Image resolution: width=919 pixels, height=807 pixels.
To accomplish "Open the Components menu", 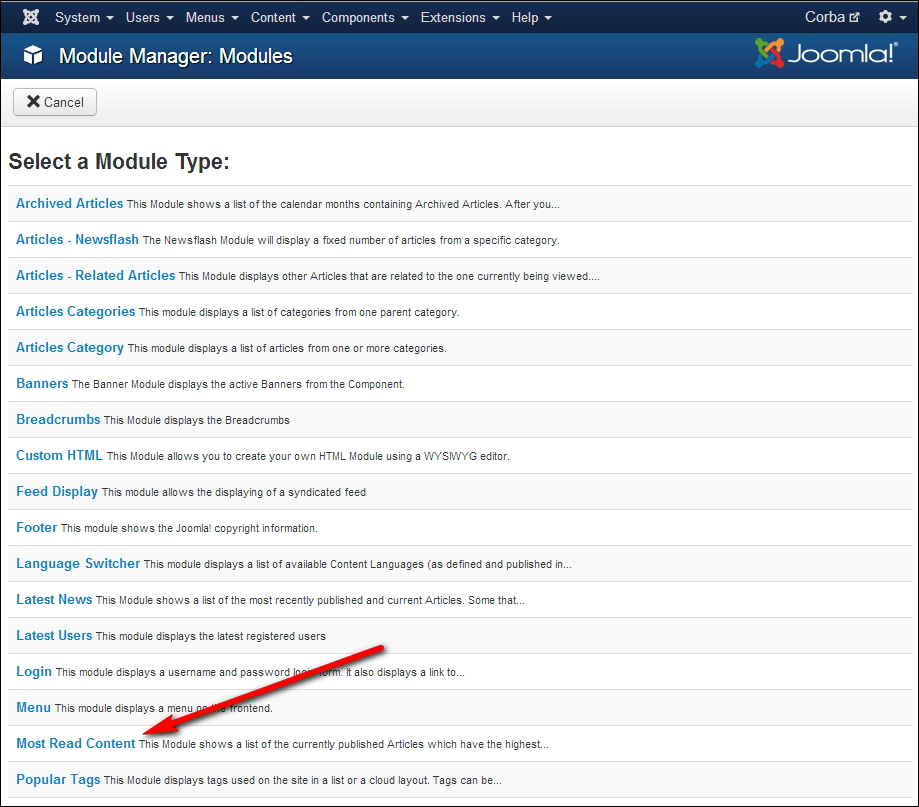I will (365, 17).
